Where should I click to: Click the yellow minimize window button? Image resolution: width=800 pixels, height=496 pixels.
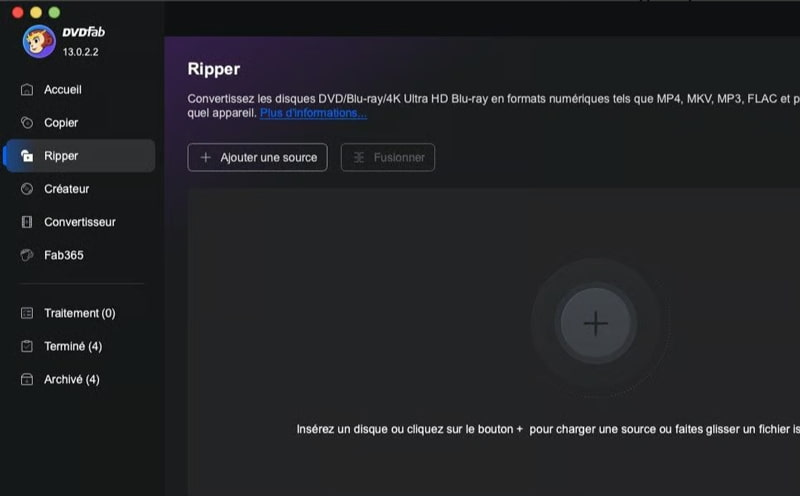click(x=36, y=12)
